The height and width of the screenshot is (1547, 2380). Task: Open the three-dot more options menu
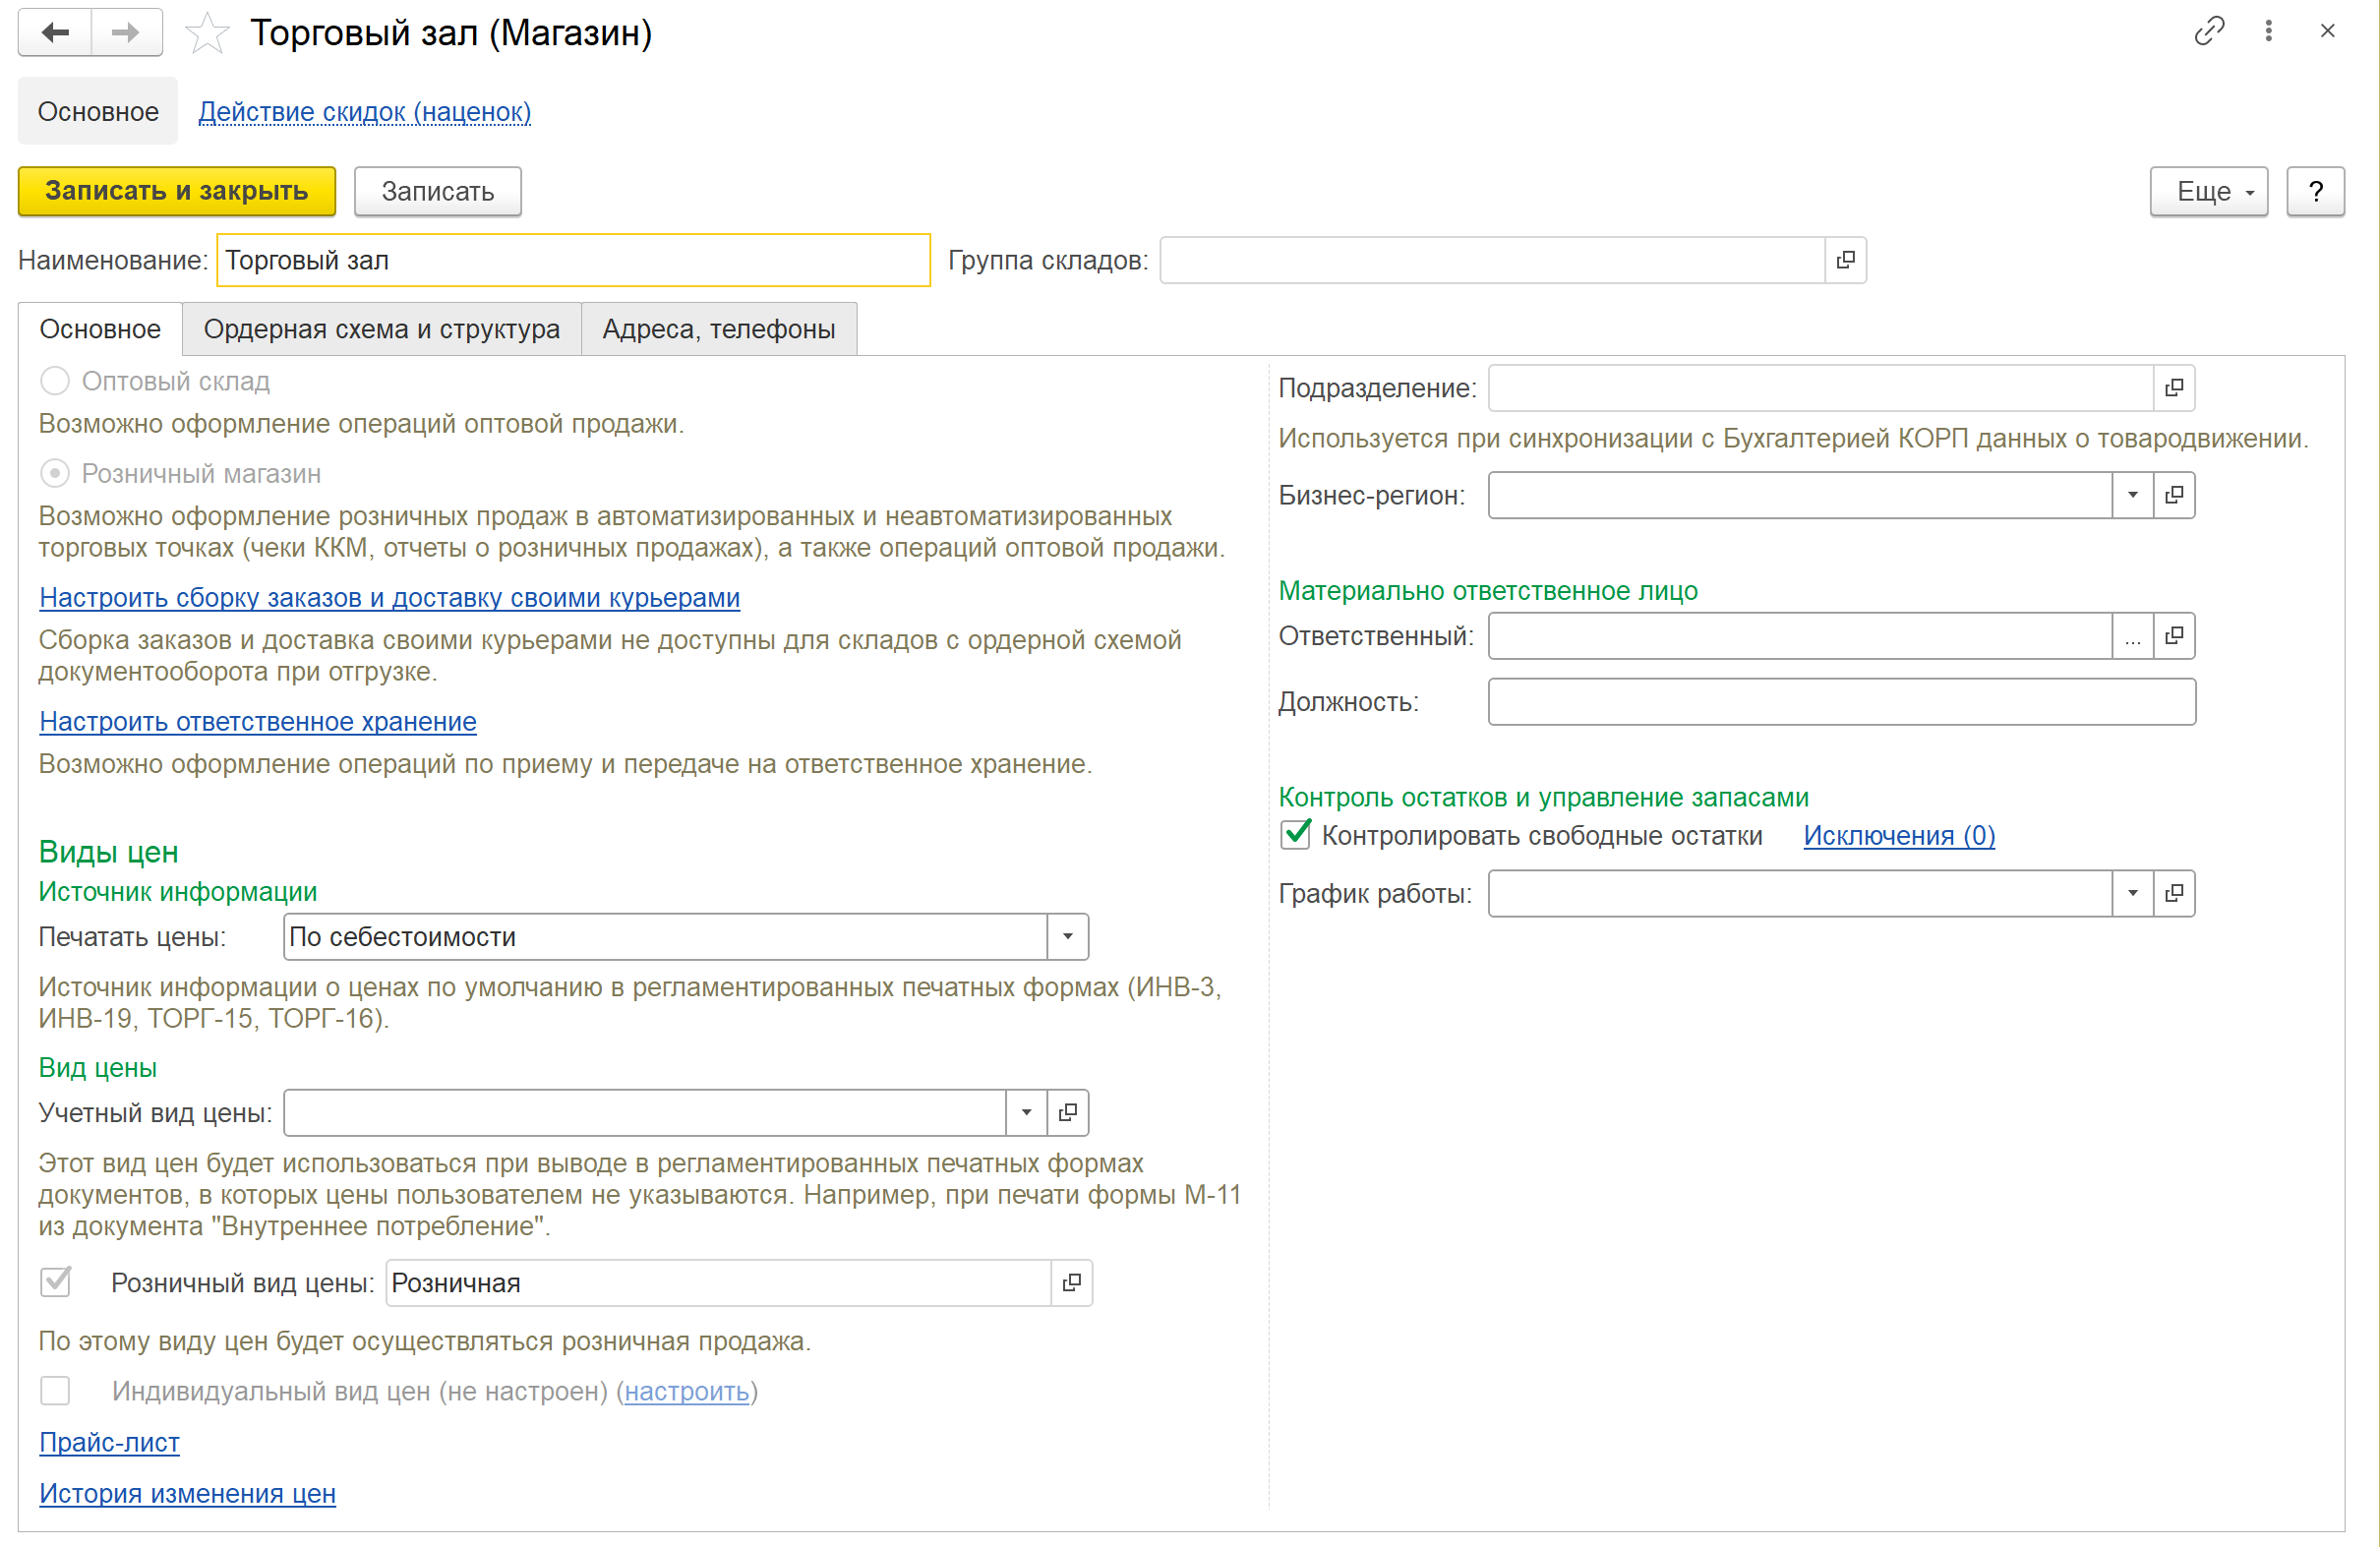click(x=2268, y=31)
